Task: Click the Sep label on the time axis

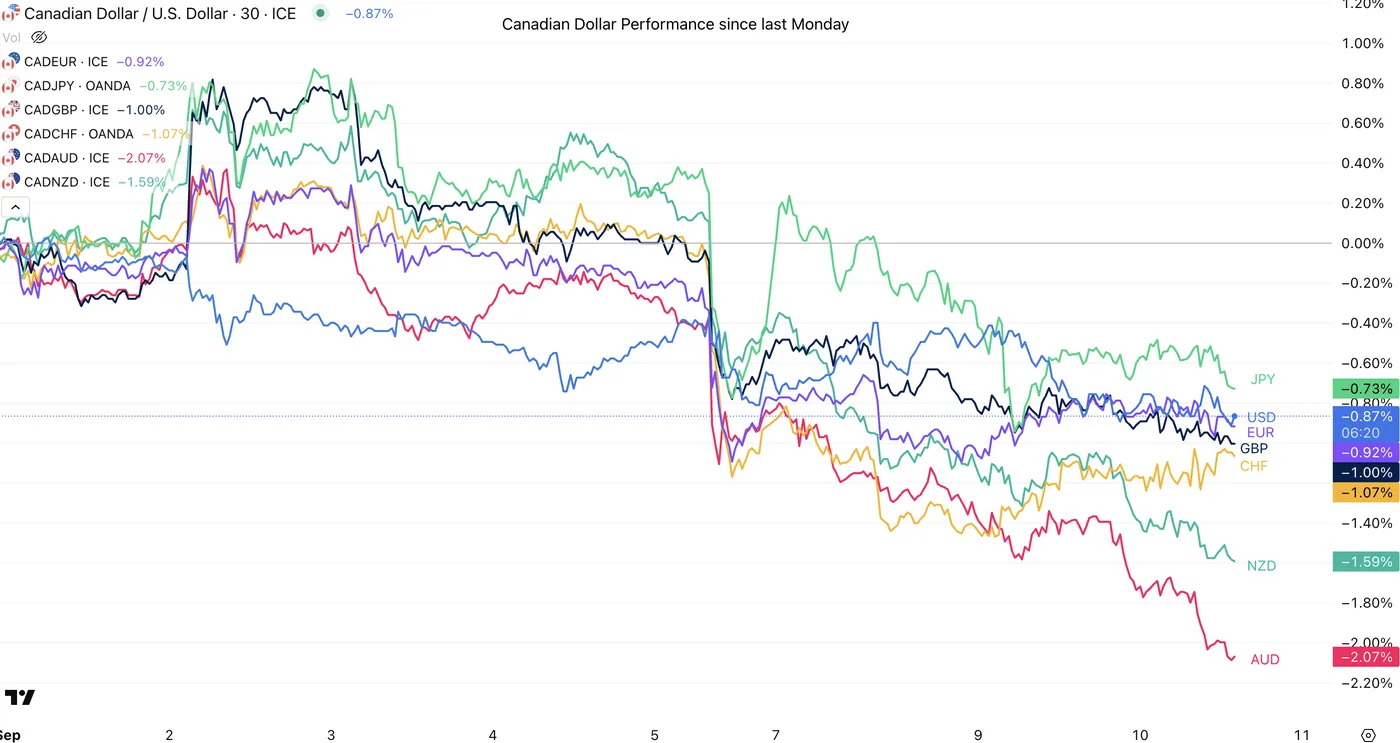Action: (10, 735)
